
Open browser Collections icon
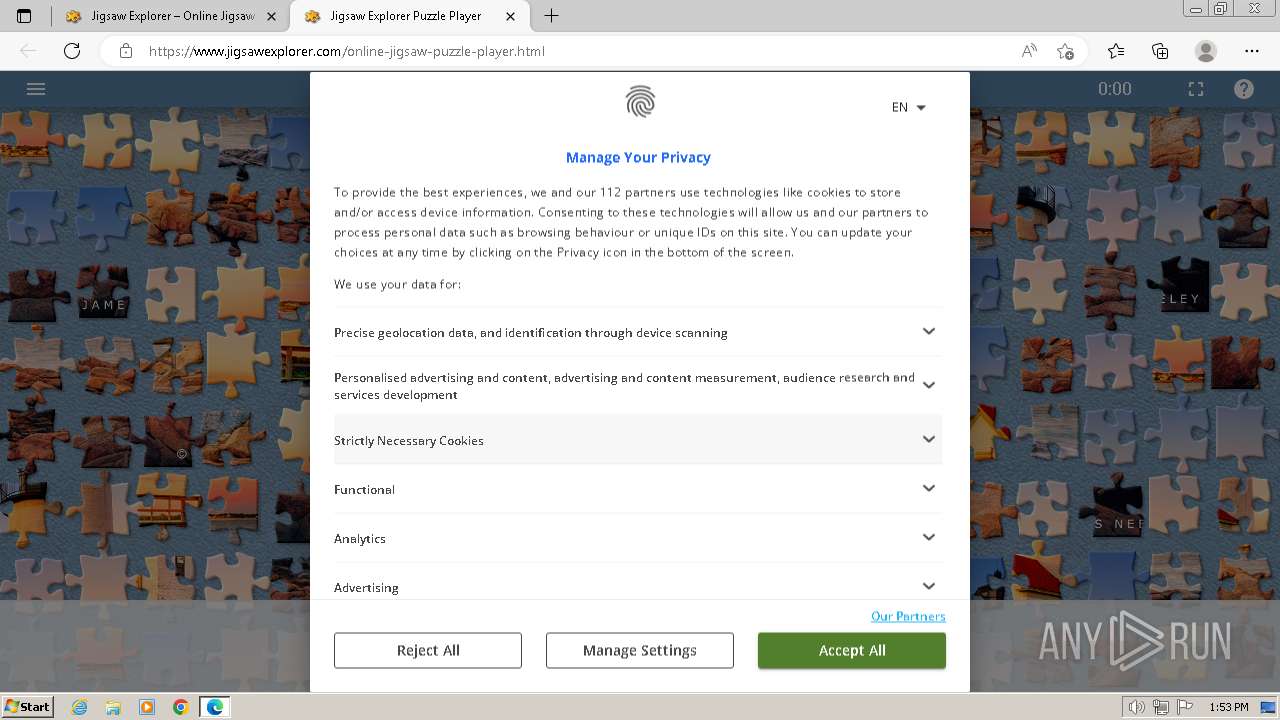click(x=1160, y=51)
